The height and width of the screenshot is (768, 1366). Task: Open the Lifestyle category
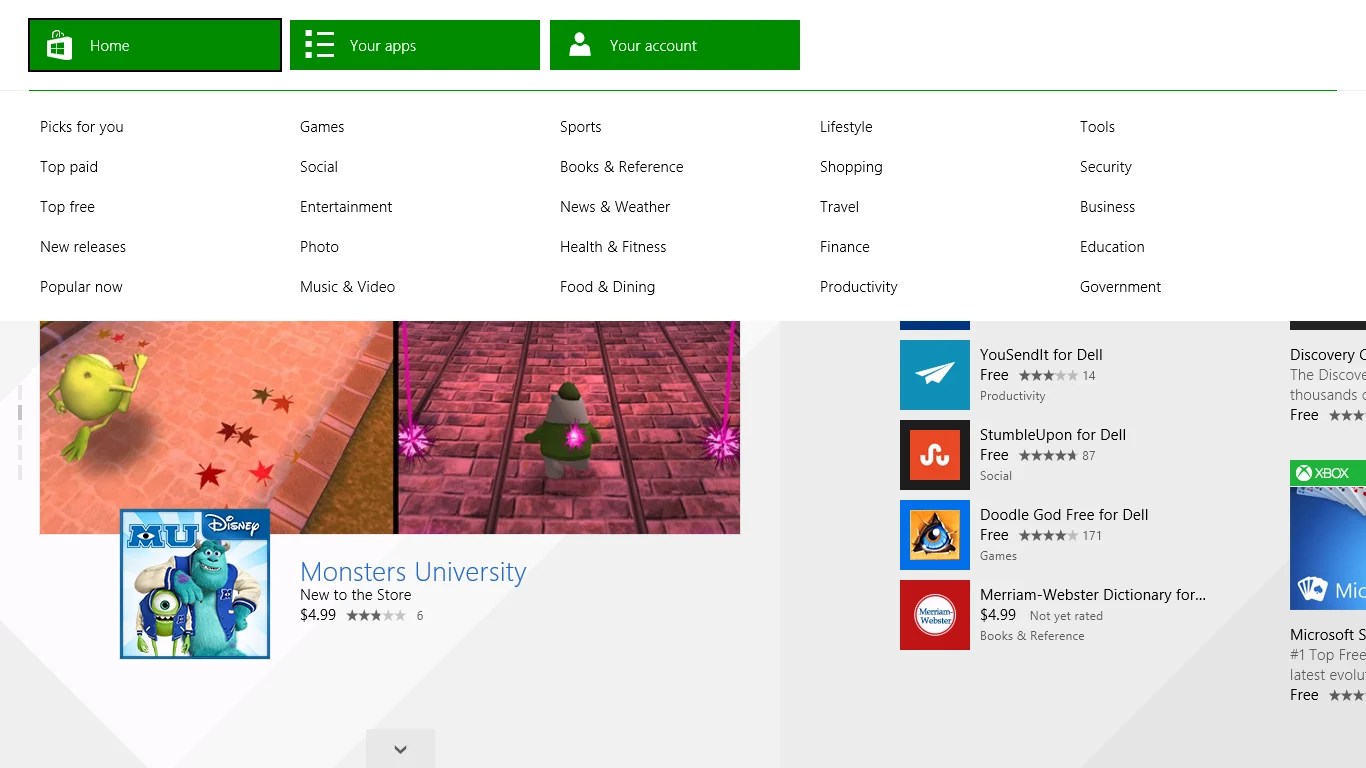[x=846, y=127]
